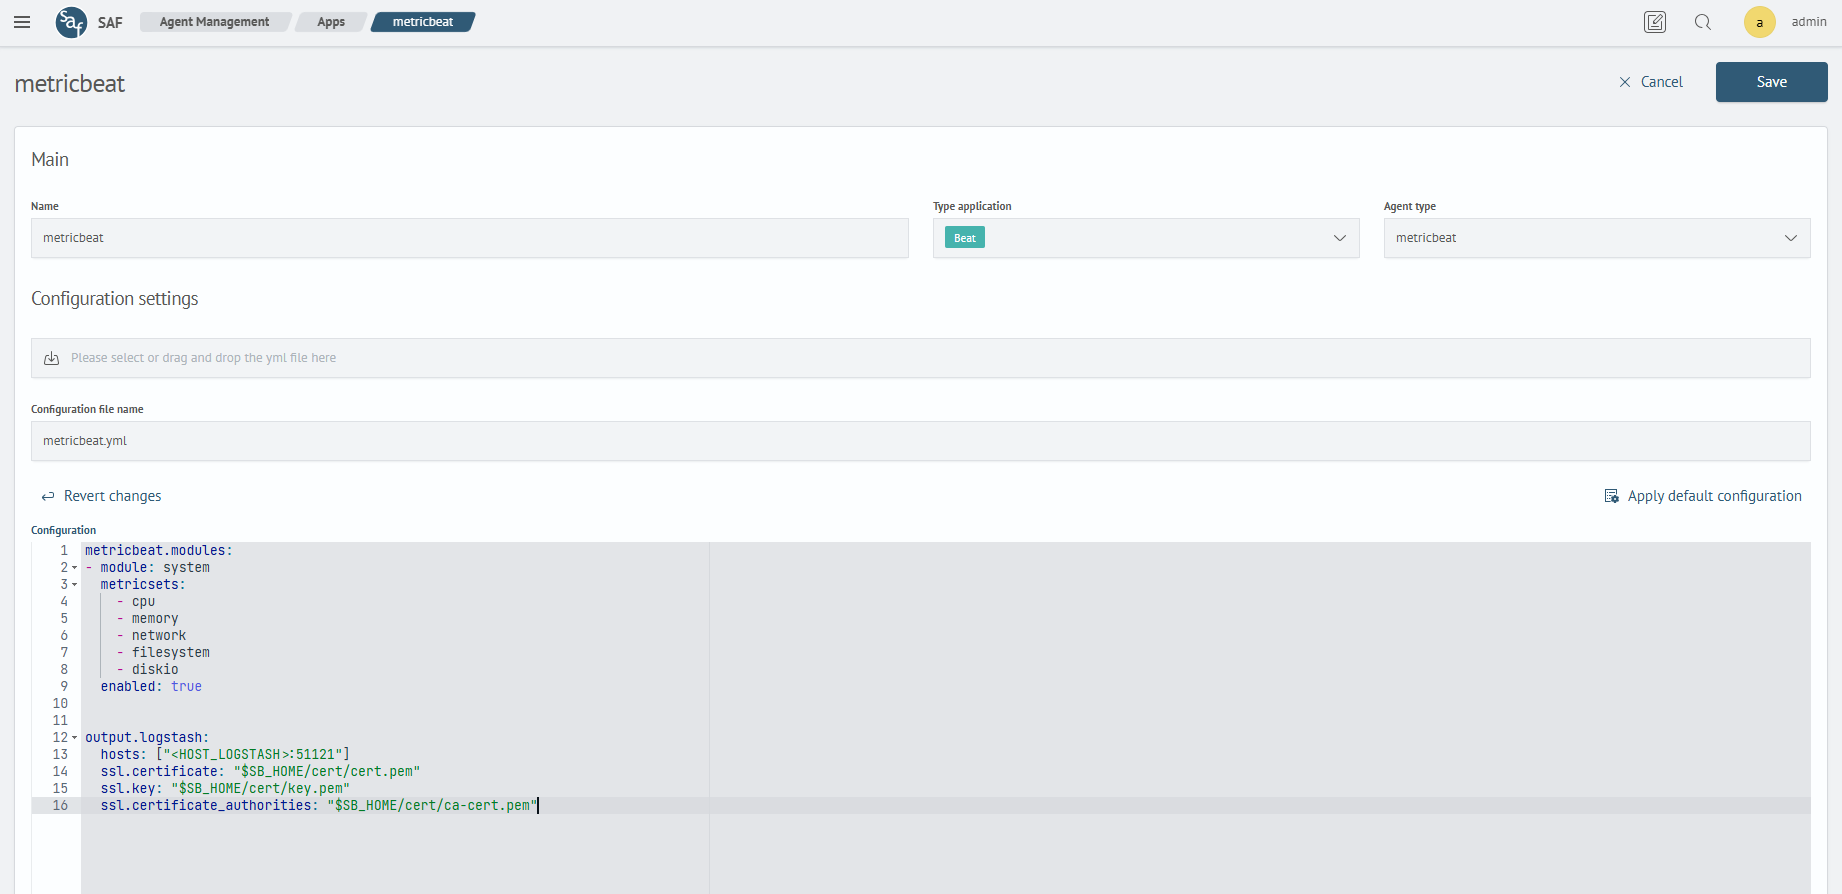
Task: Collapse the fold arrow on line 3
Action: tap(74, 585)
